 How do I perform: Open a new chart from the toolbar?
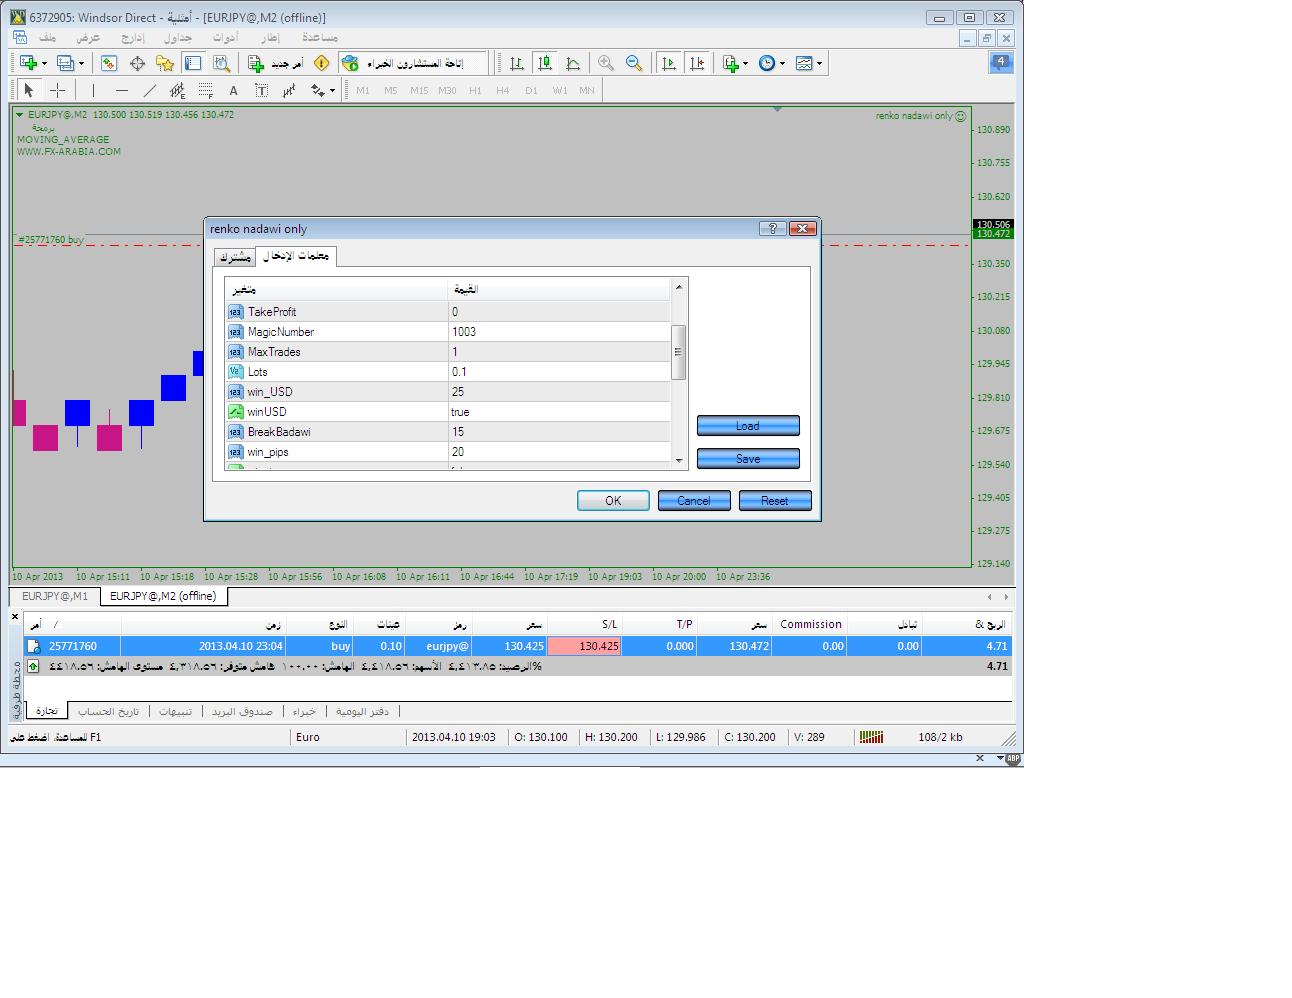[x=28, y=63]
